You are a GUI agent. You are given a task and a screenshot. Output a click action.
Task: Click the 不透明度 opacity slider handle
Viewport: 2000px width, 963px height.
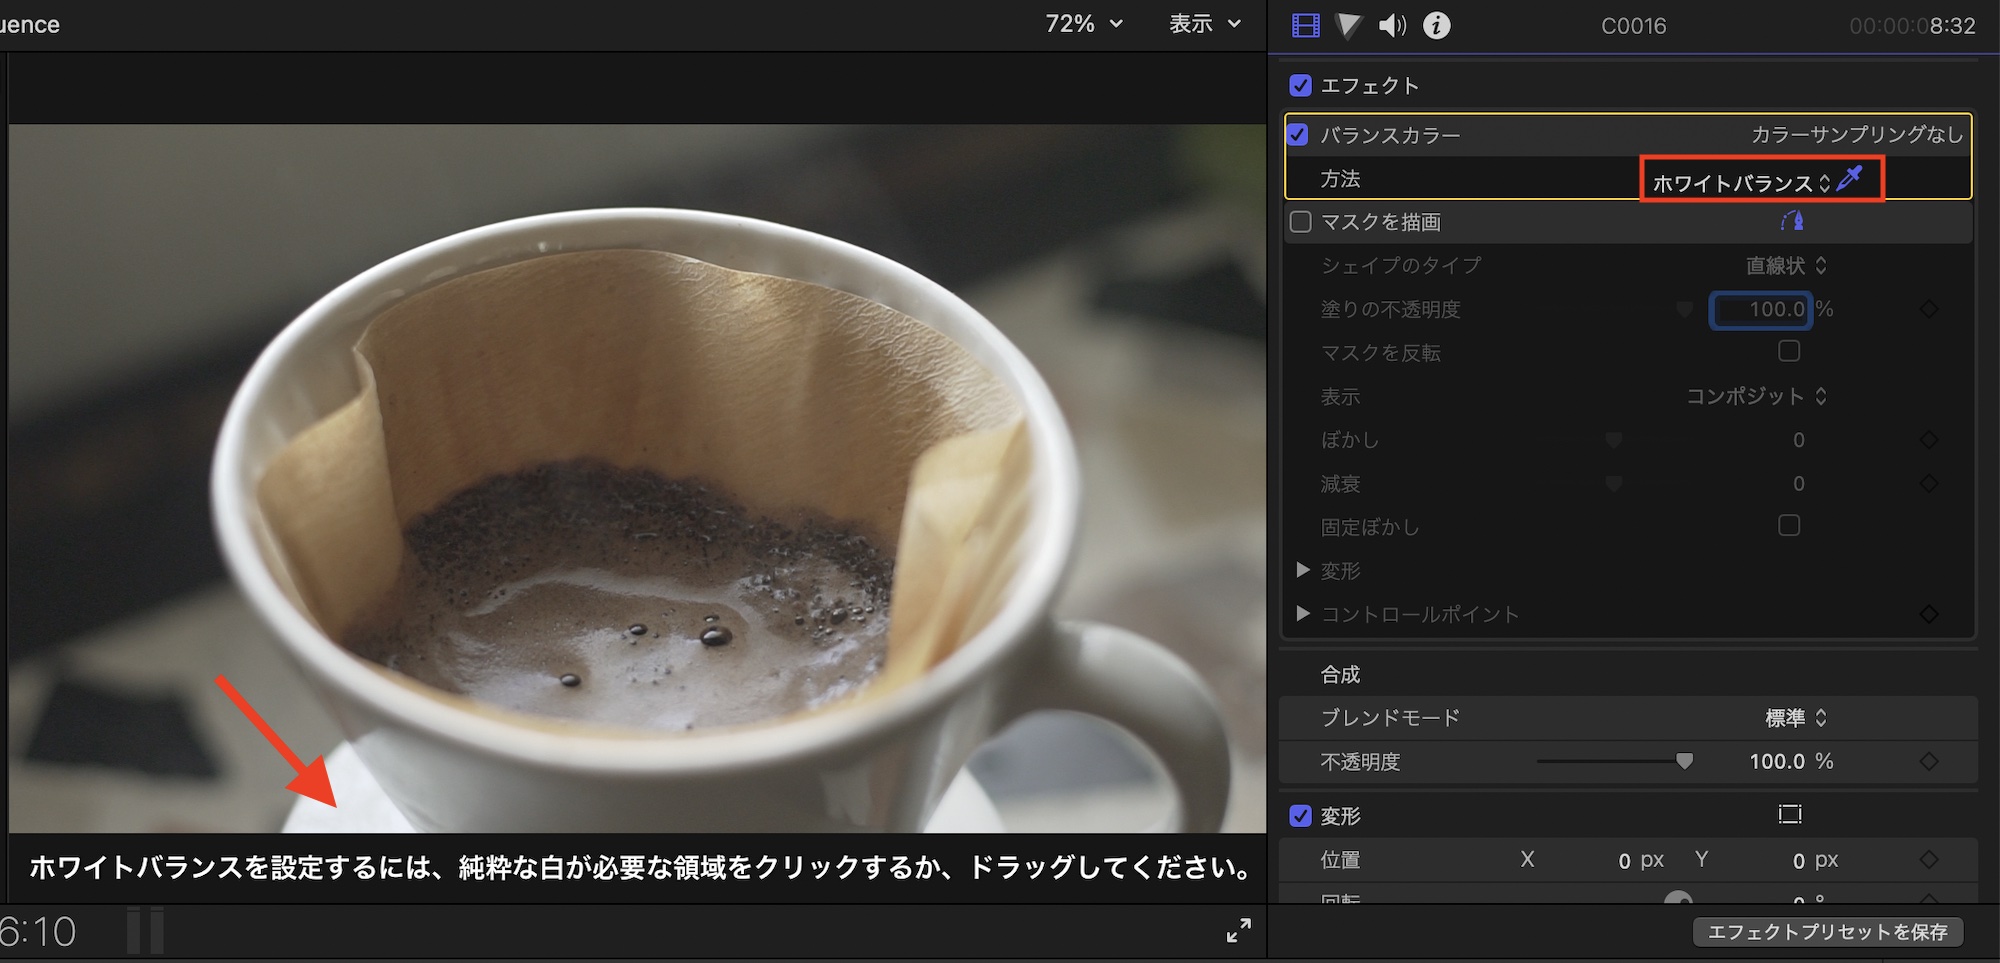click(1685, 762)
